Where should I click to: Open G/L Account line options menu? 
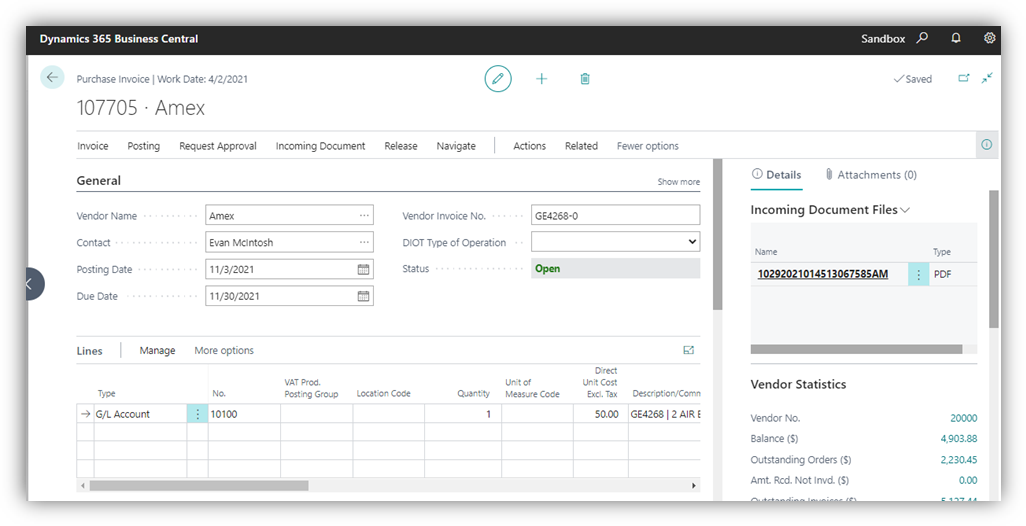pyautogui.click(x=198, y=414)
